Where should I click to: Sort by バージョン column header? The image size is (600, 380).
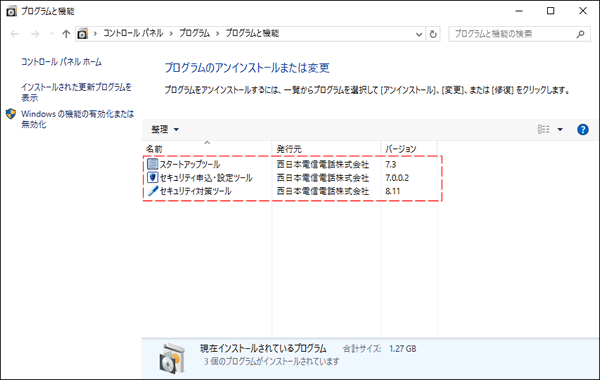tap(409, 149)
